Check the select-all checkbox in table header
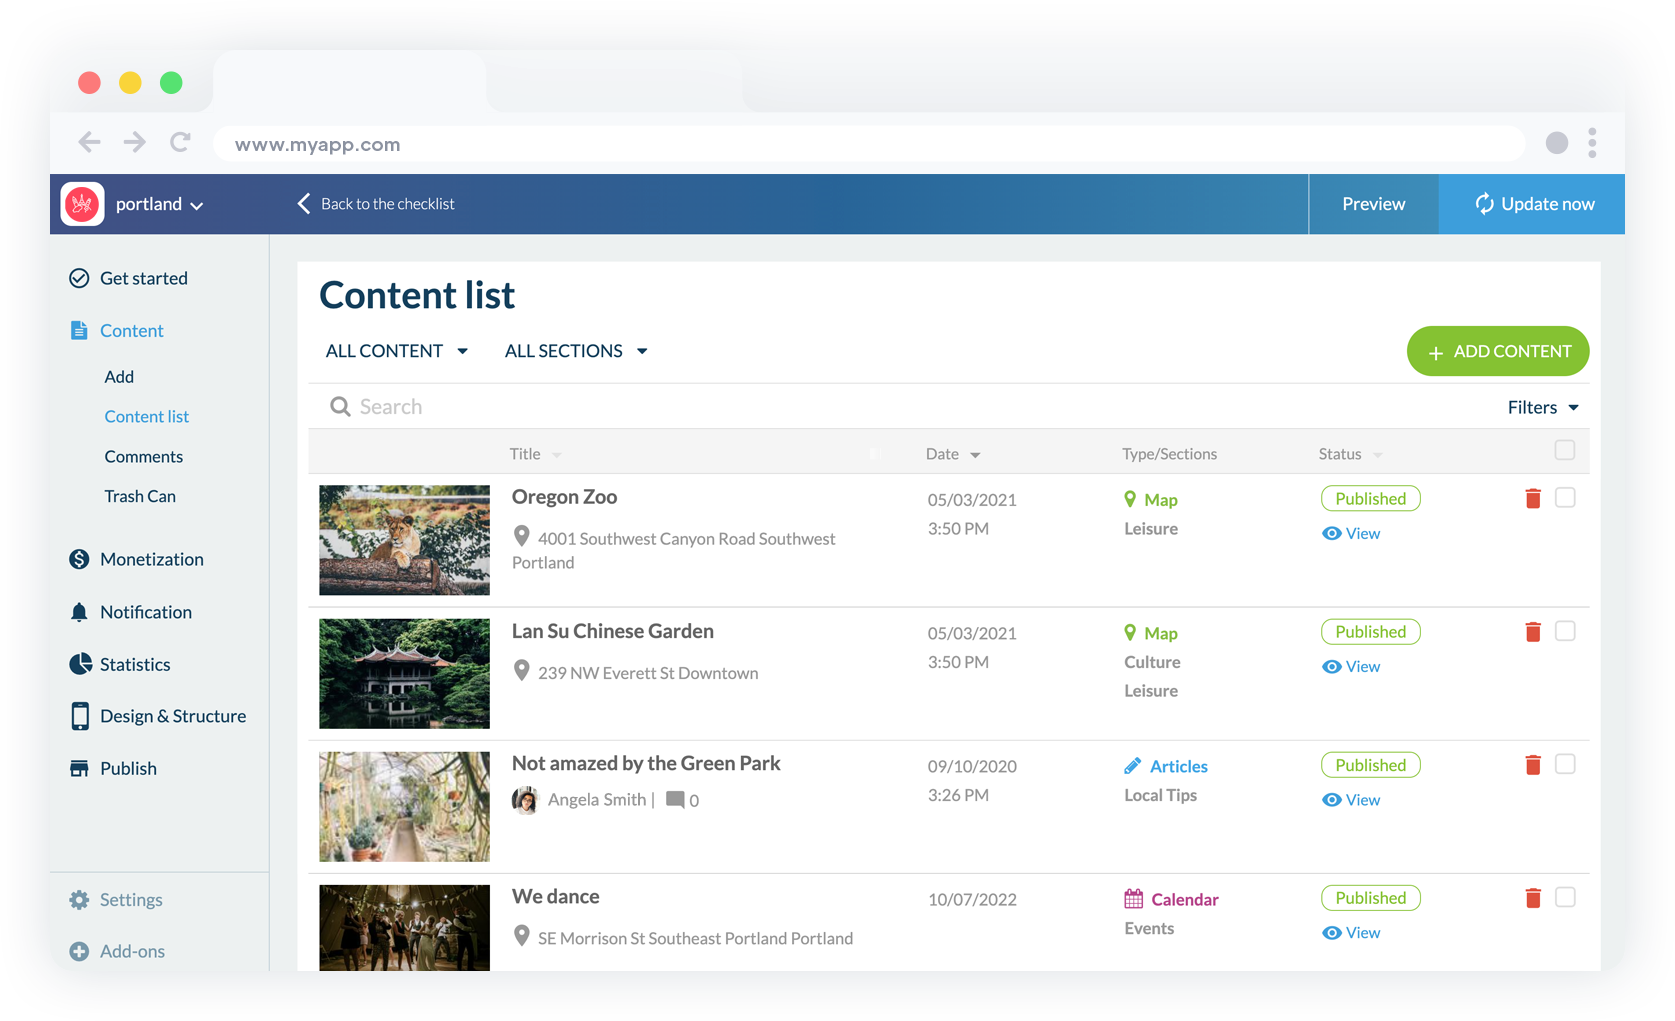This screenshot has width=1675, height=1021. tap(1565, 451)
